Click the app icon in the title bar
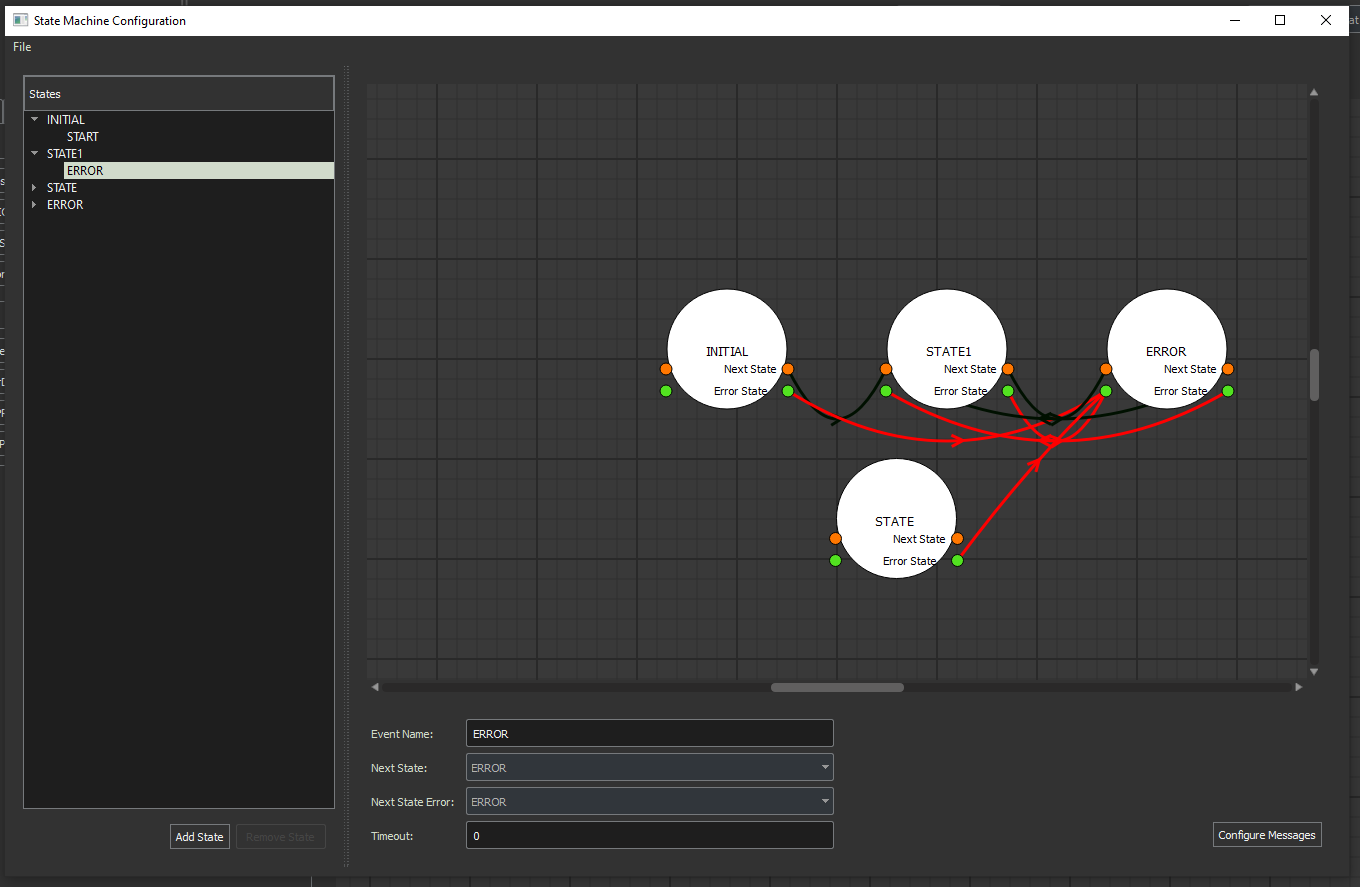1360x887 pixels. pos(20,20)
